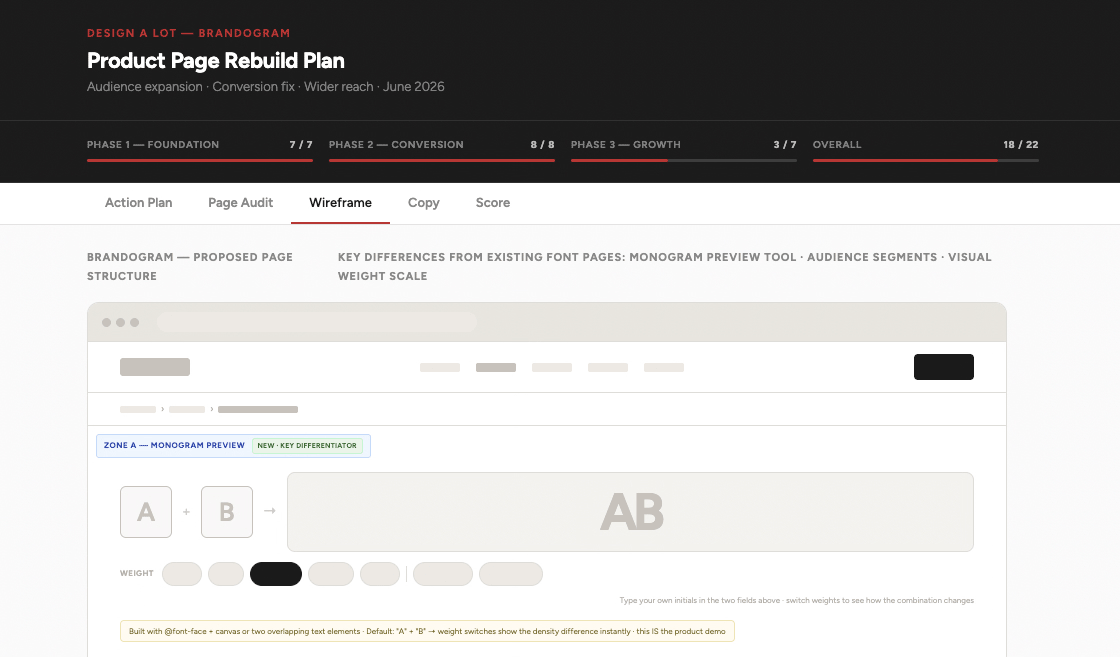Click the 'B' initial input box
This screenshot has height=657, width=1120.
coord(226,512)
